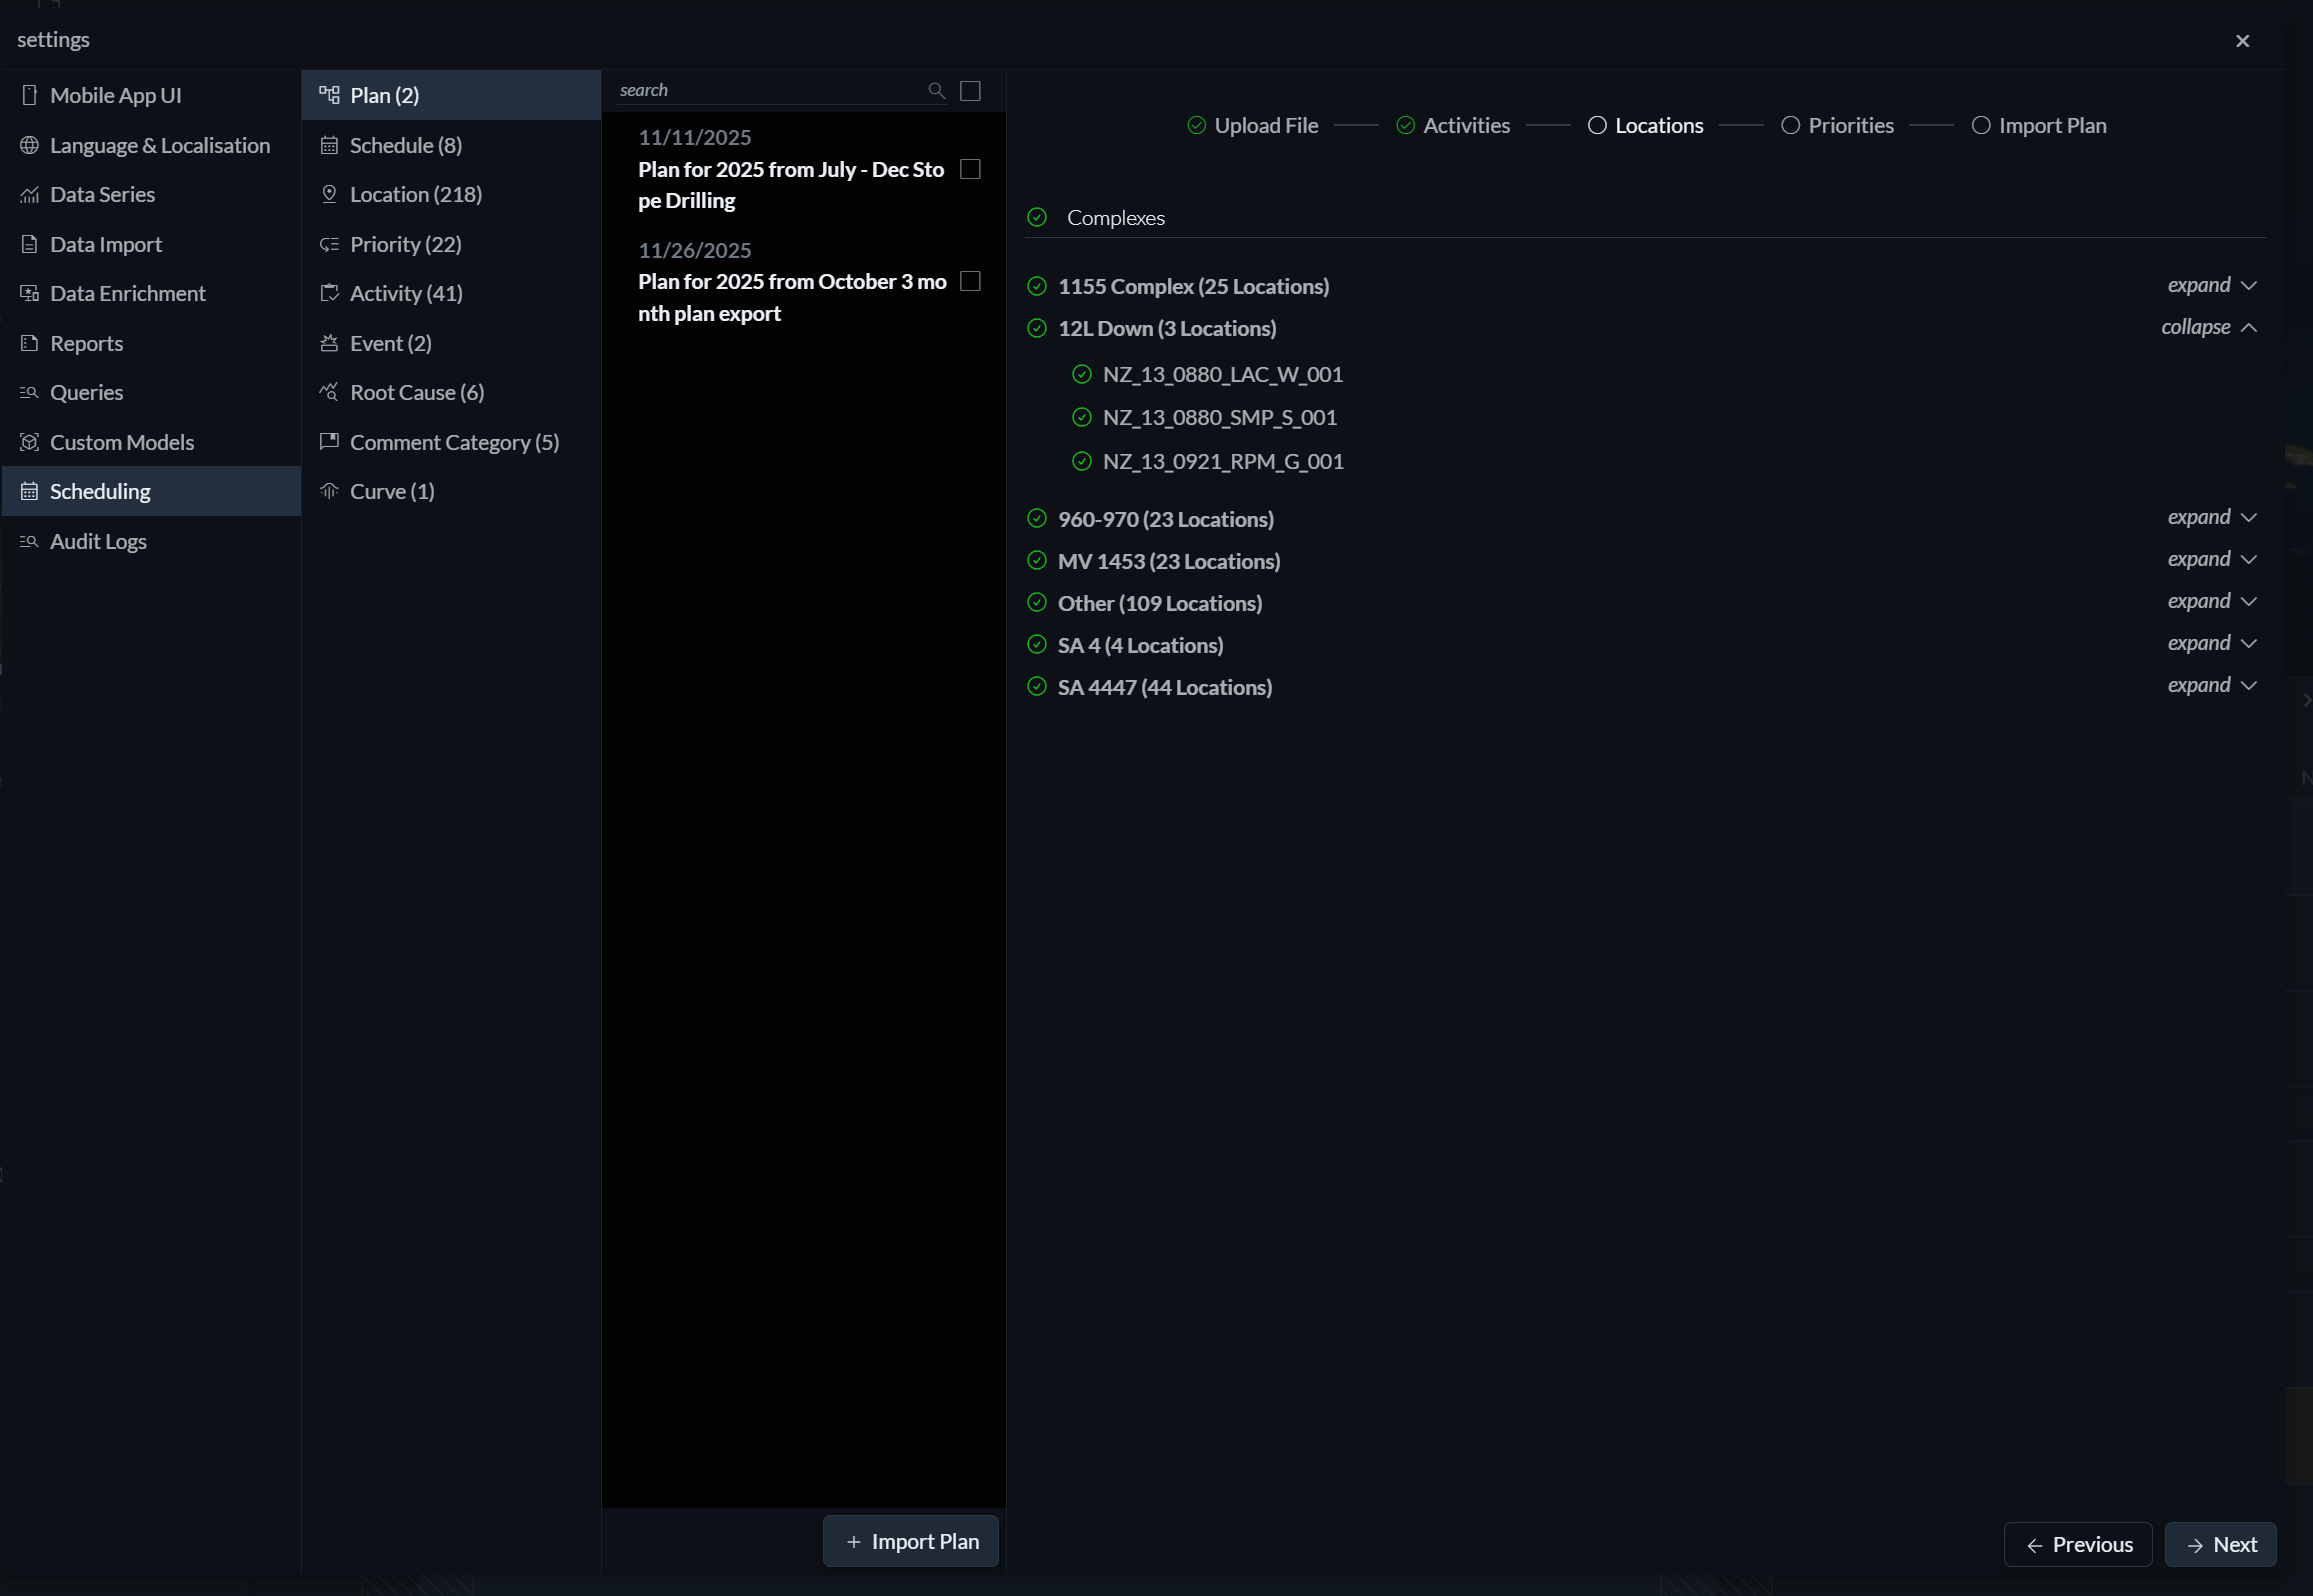2313x1596 pixels.
Task: Collapse the 12L Down group
Action: click(x=2209, y=327)
